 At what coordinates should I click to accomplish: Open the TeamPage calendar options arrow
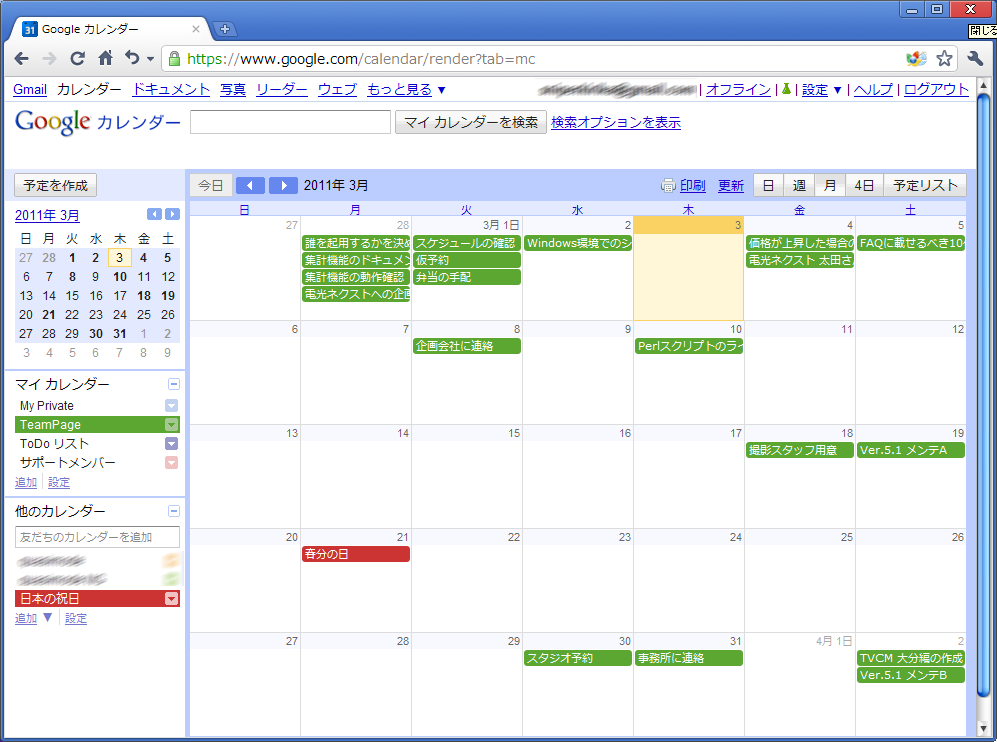171,425
